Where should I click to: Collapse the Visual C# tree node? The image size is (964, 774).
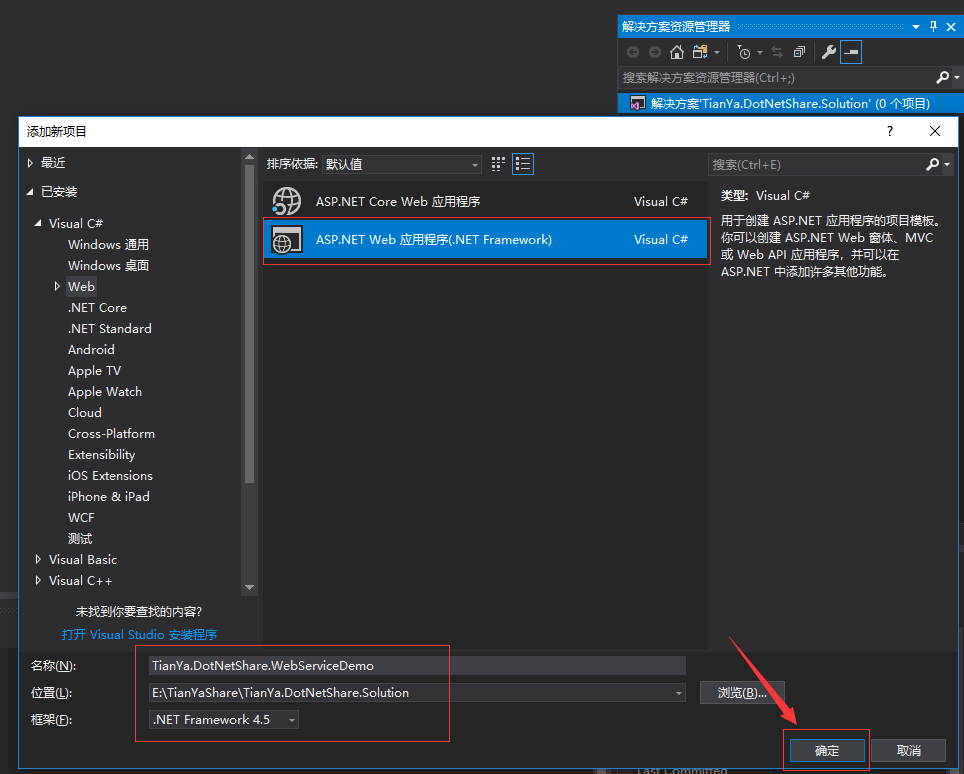38,223
